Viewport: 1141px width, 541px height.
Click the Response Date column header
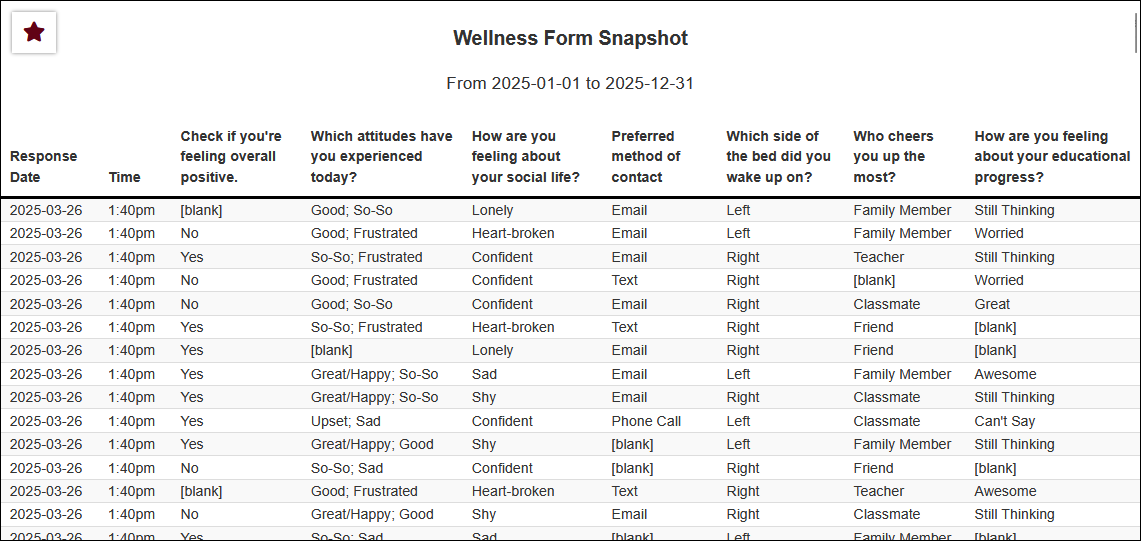click(x=43, y=166)
